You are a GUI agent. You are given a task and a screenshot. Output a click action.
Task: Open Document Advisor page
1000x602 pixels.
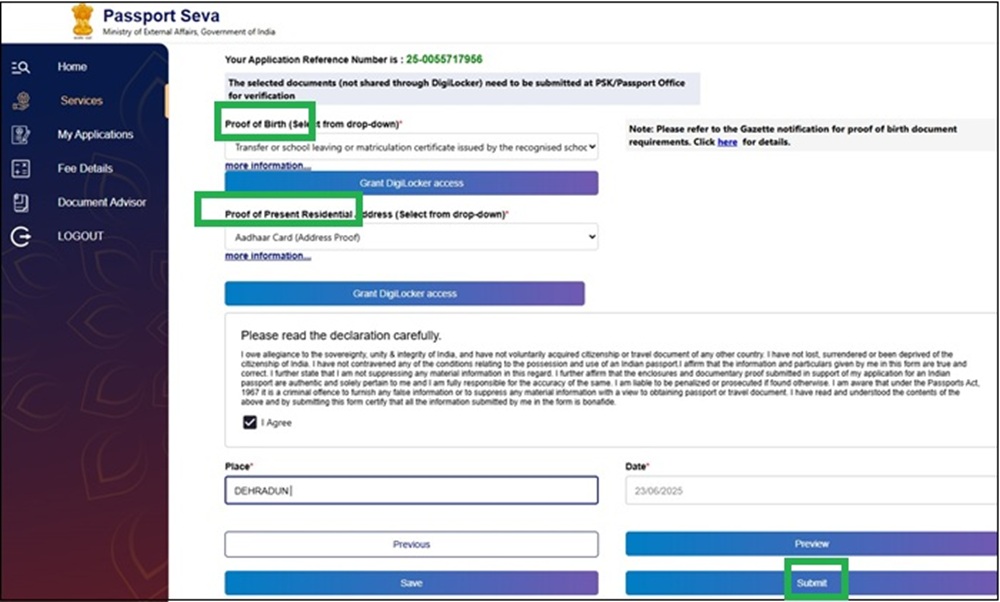pos(101,202)
